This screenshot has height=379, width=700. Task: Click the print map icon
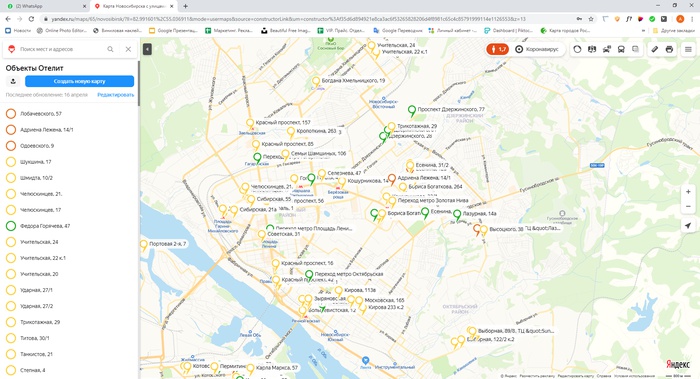coord(669,49)
